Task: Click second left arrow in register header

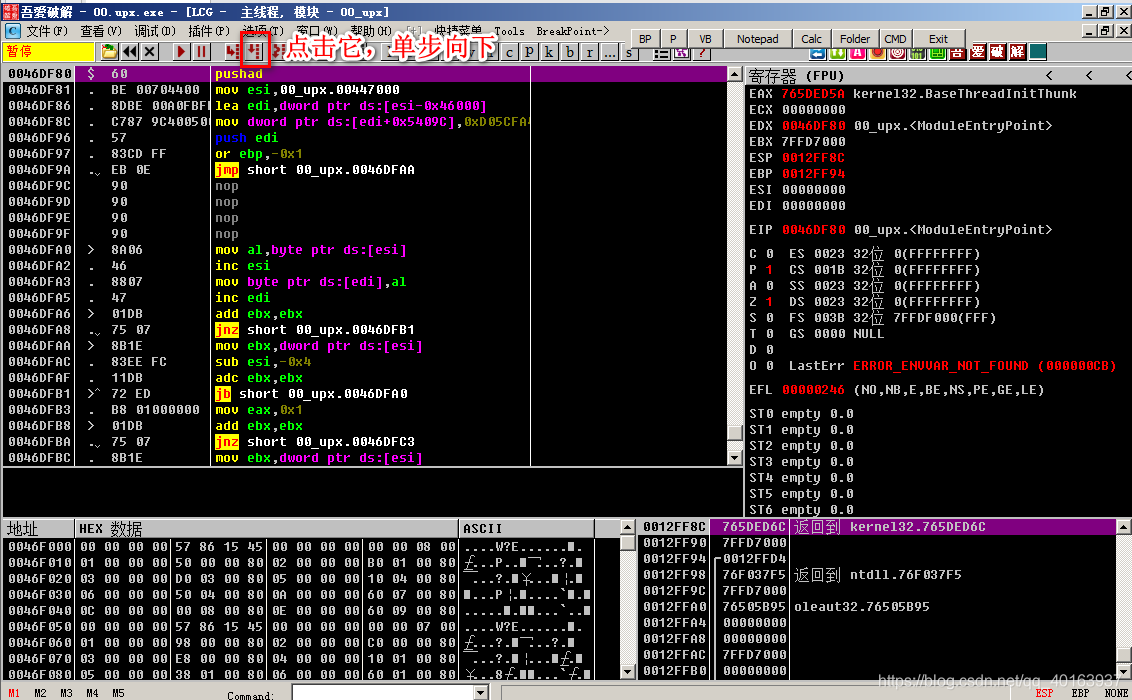Action: pos(1089,75)
